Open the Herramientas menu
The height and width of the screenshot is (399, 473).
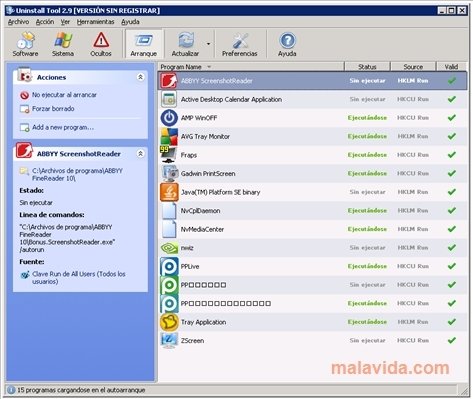95,22
